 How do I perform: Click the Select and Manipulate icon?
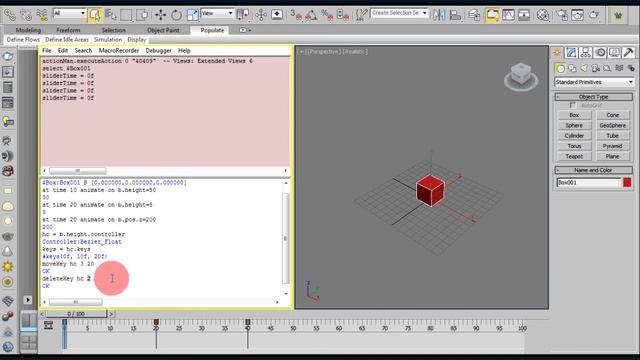(260, 15)
